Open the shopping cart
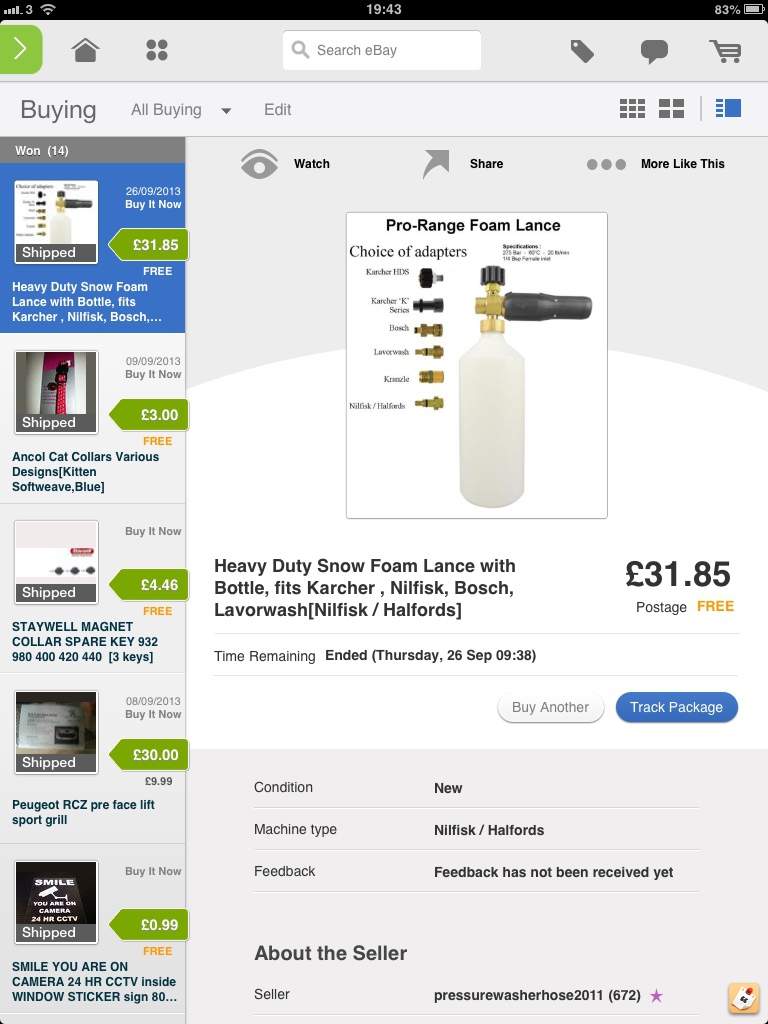This screenshot has width=768, height=1024. click(725, 50)
